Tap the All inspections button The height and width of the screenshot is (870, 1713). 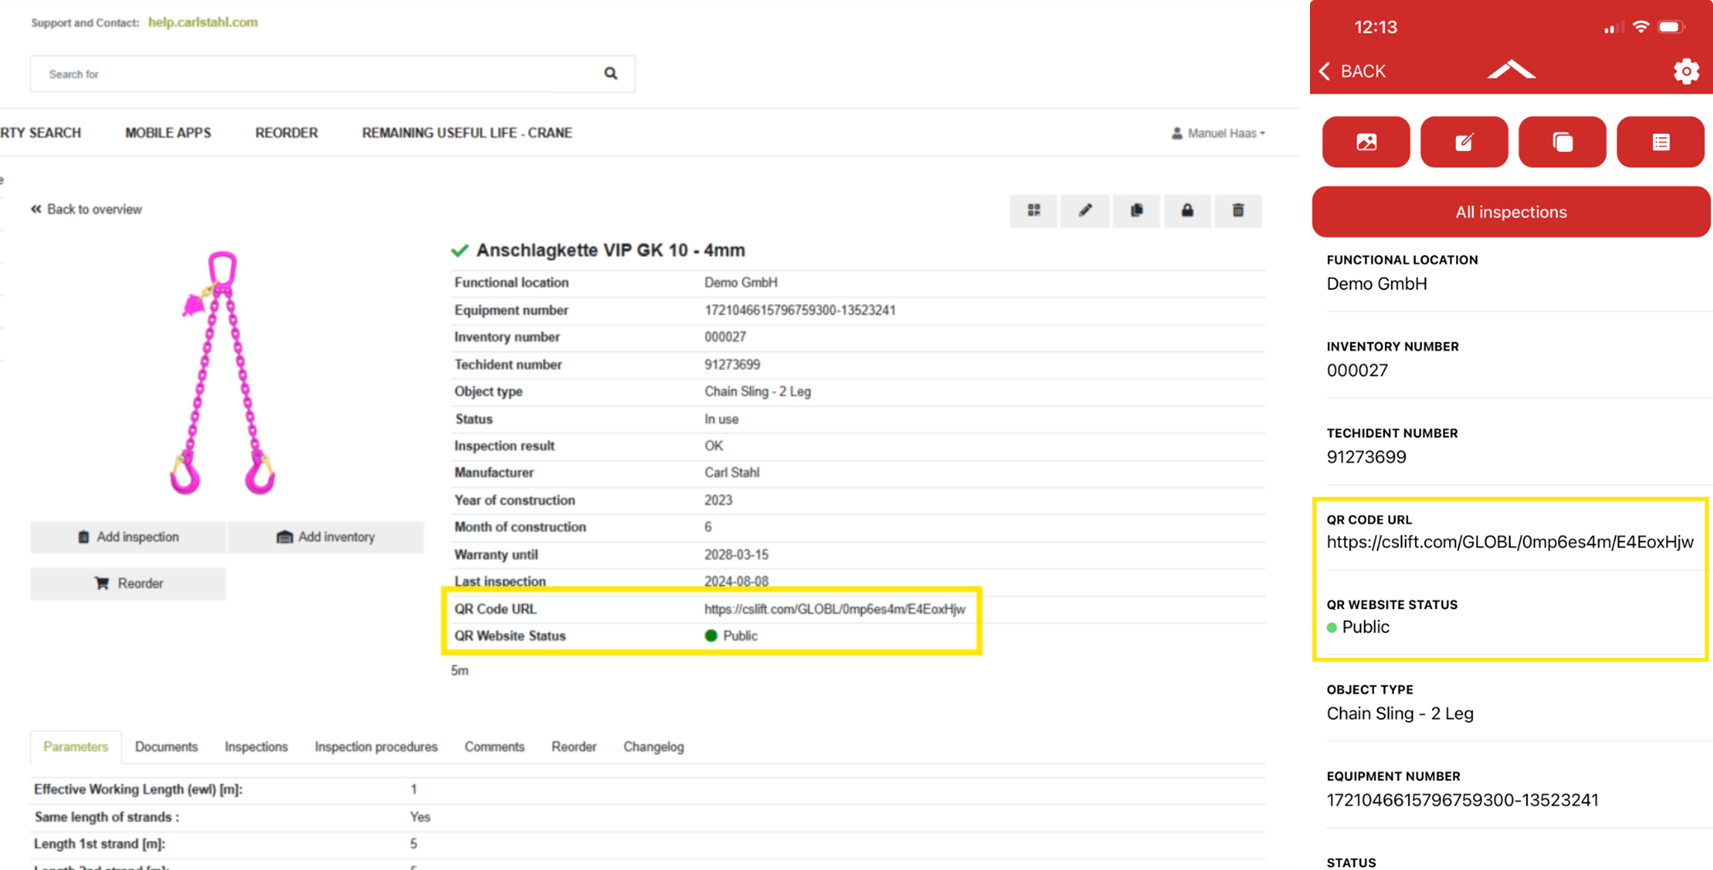[1510, 212]
